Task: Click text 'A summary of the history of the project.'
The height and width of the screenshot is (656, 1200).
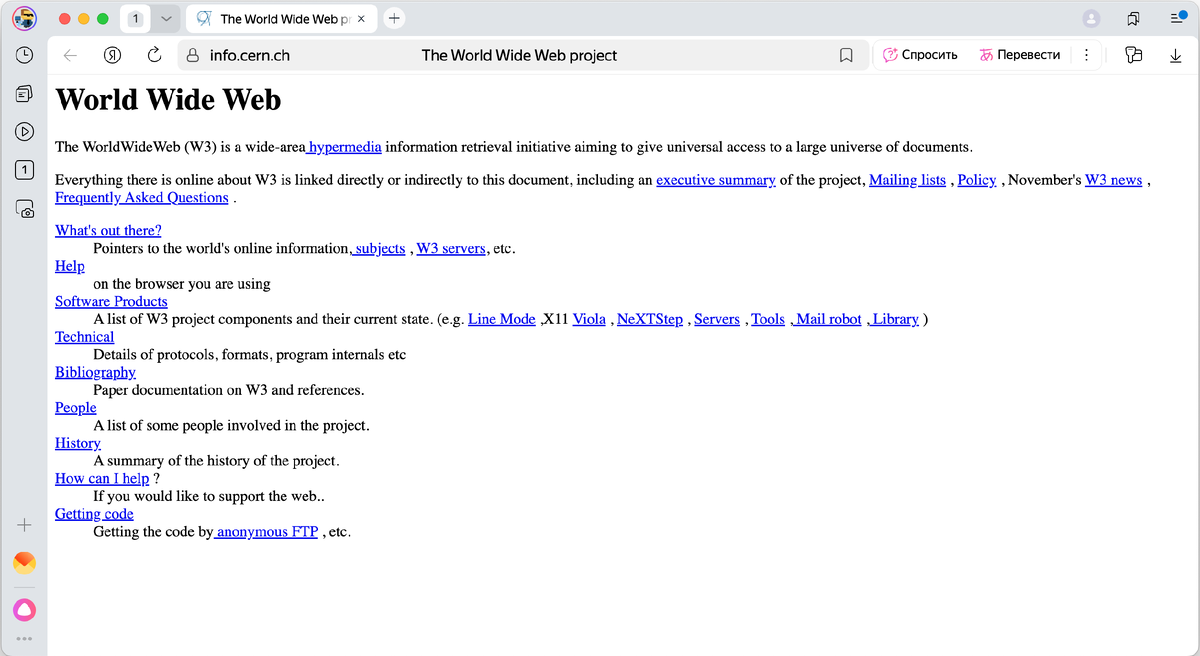Action: pyautogui.click(x=217, y=461)
